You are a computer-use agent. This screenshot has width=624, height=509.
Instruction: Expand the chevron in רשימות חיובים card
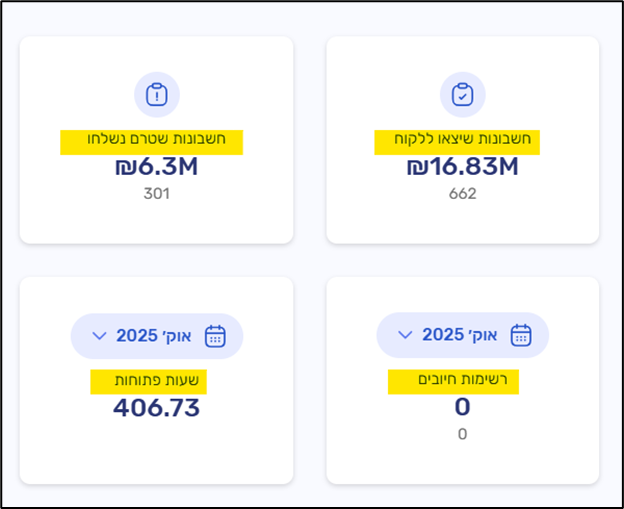(404, 335)
